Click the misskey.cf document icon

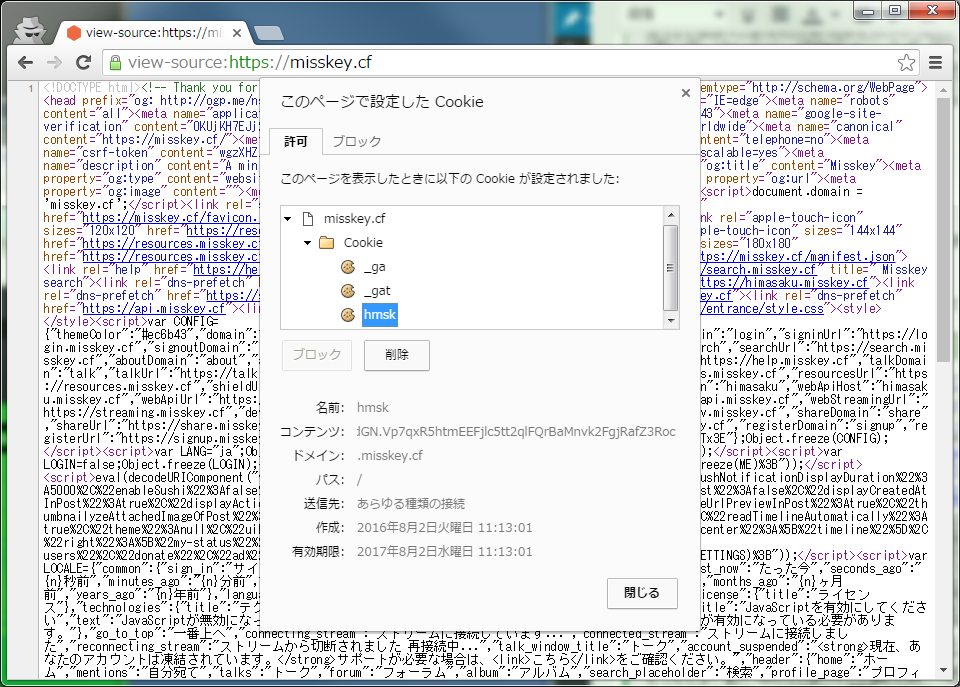307,219
